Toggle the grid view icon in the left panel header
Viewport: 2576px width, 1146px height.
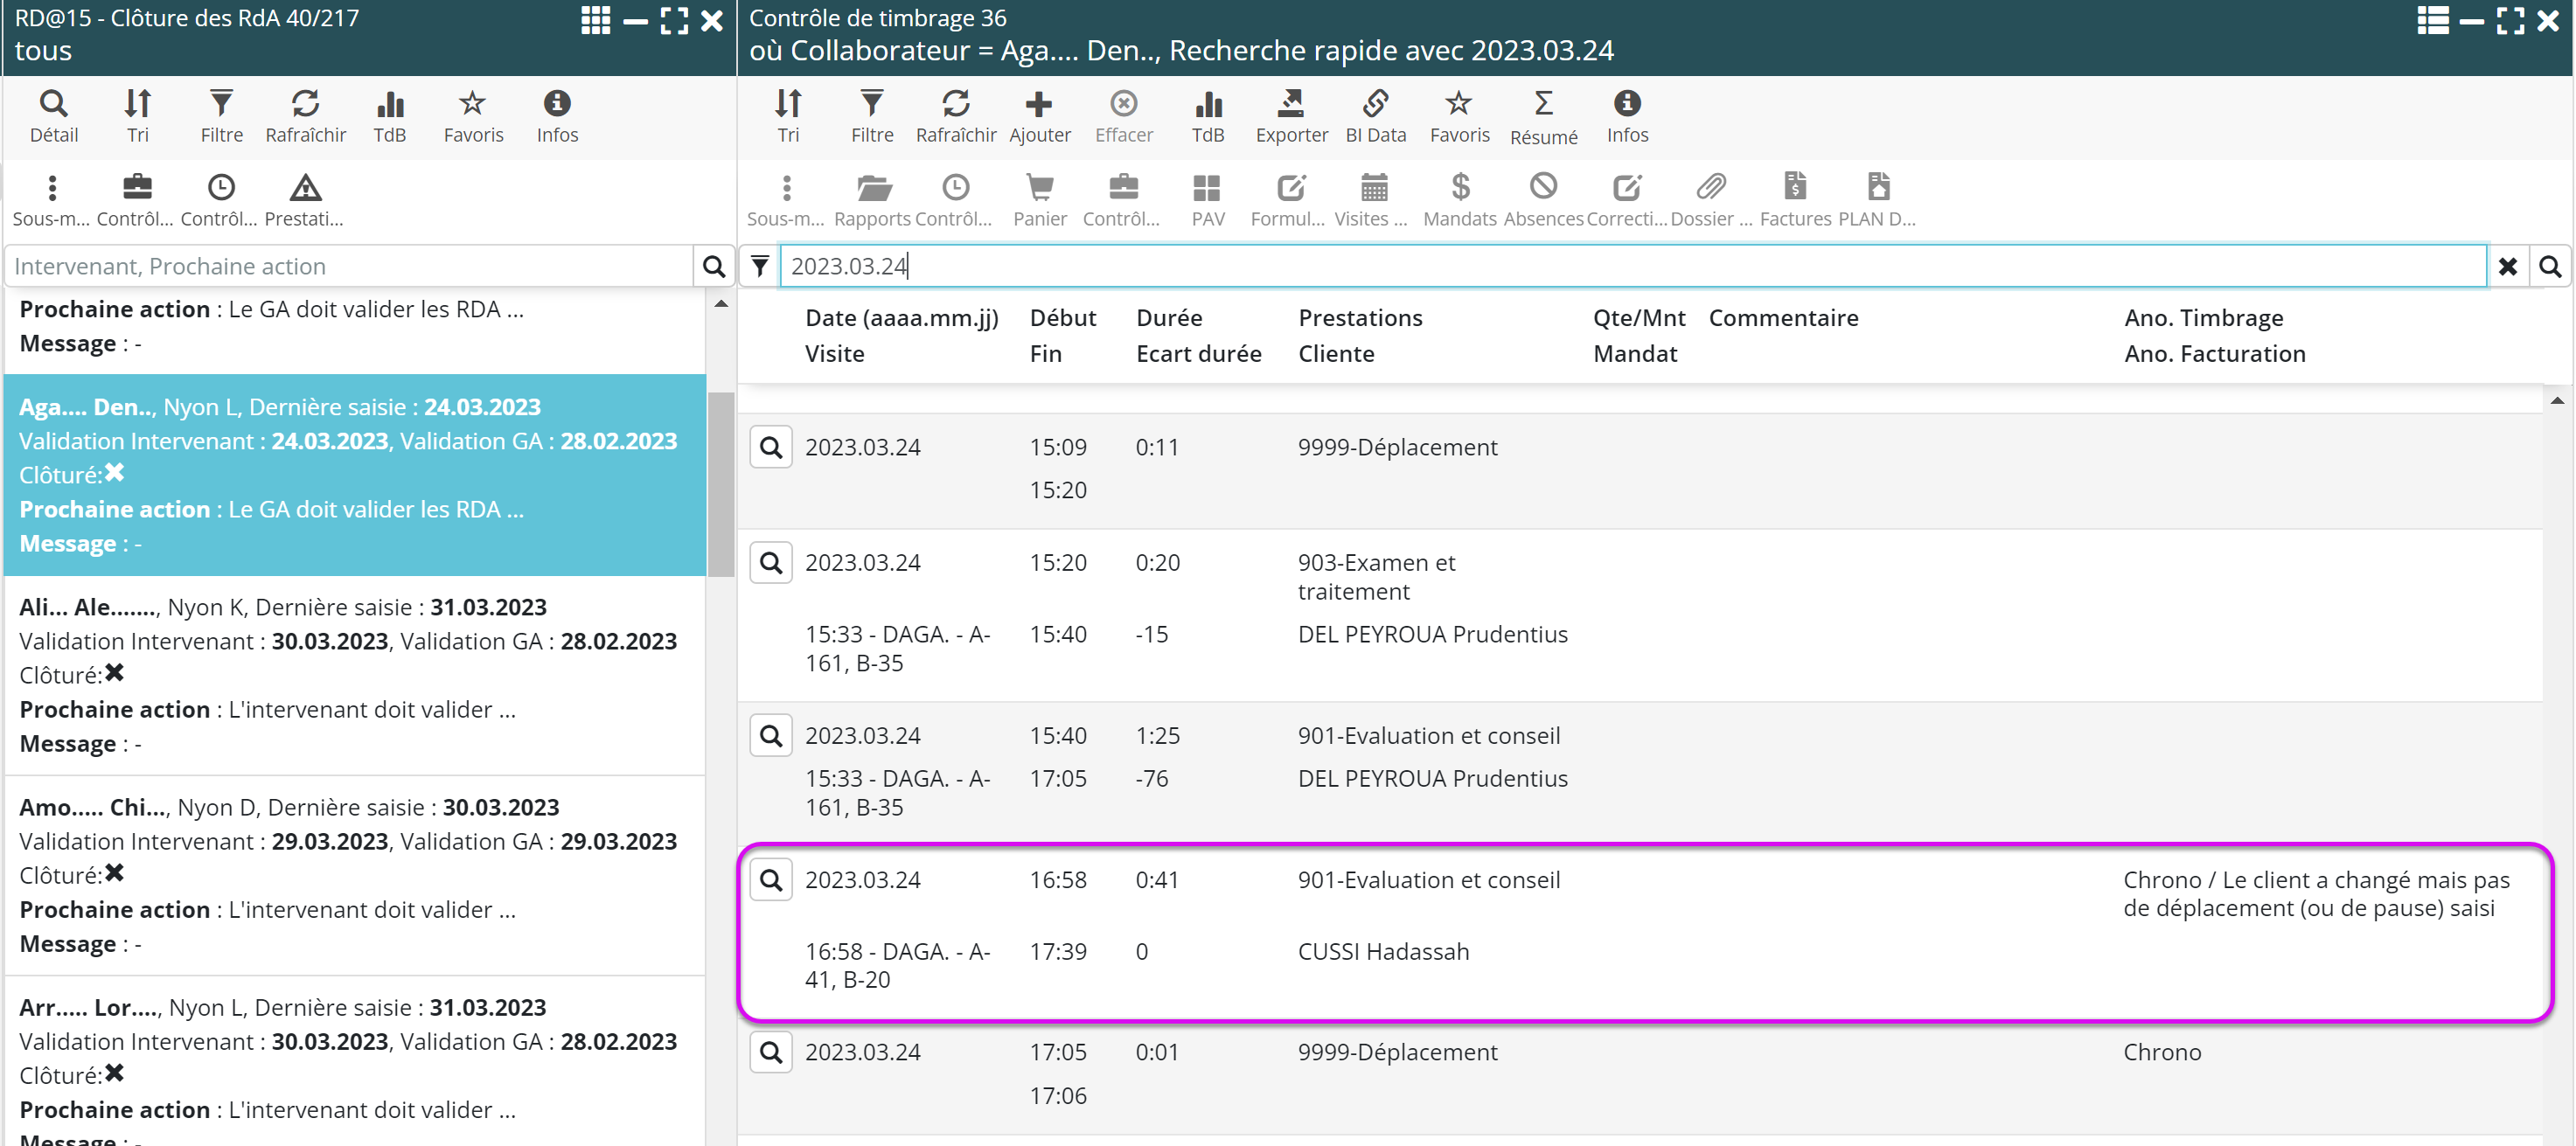click(596, 21)
